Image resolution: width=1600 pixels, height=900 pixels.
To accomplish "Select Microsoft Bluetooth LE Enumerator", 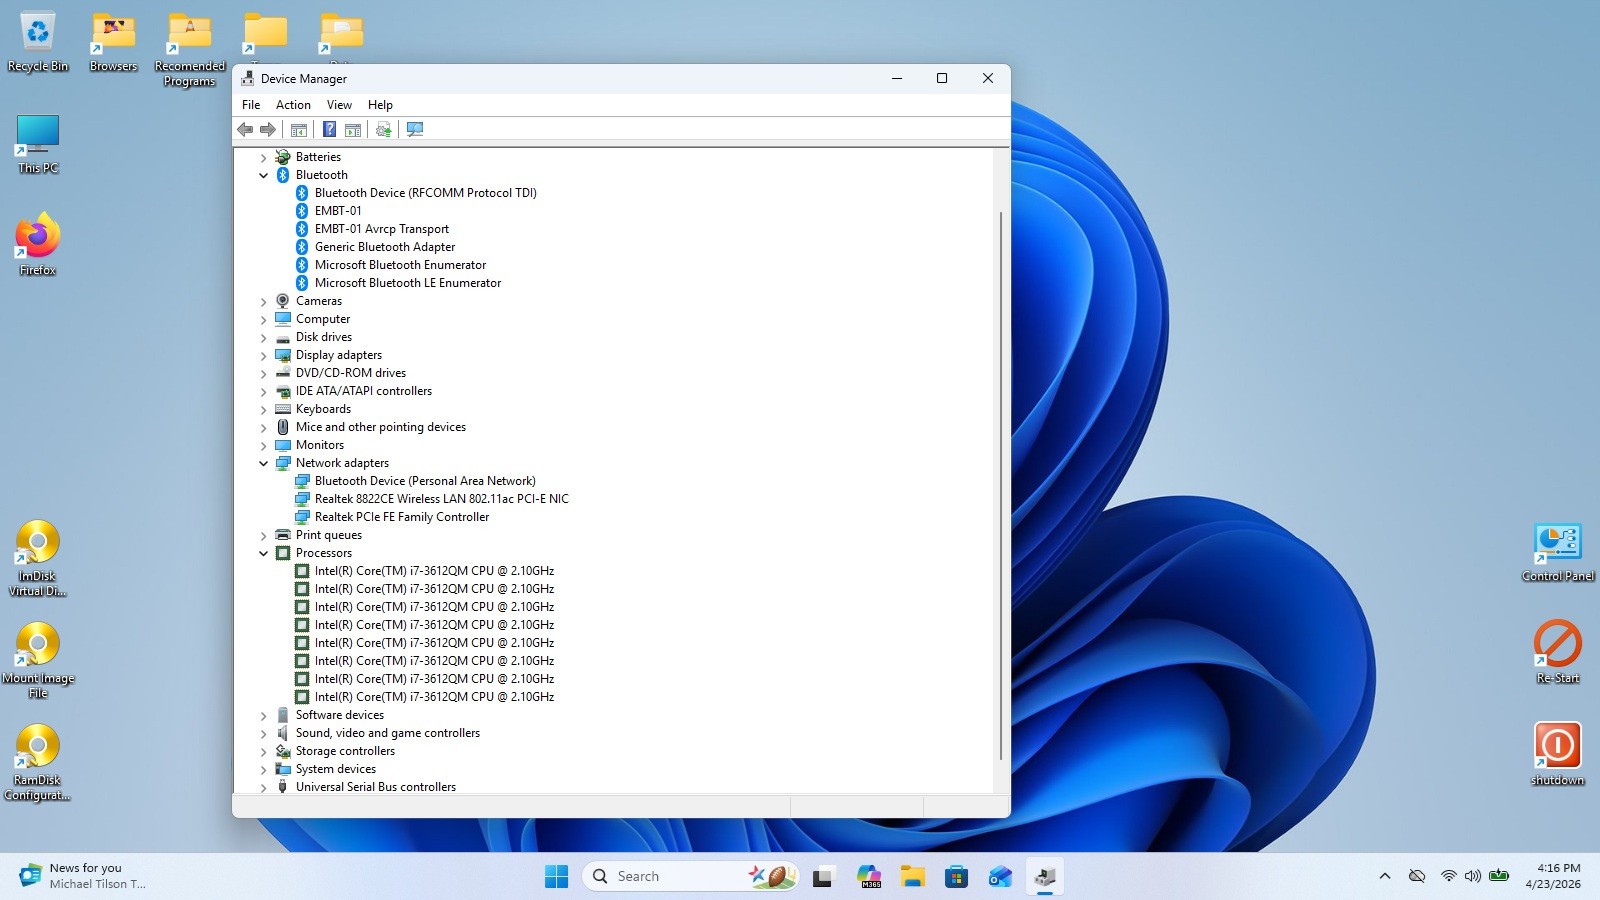I will [408, 283].
